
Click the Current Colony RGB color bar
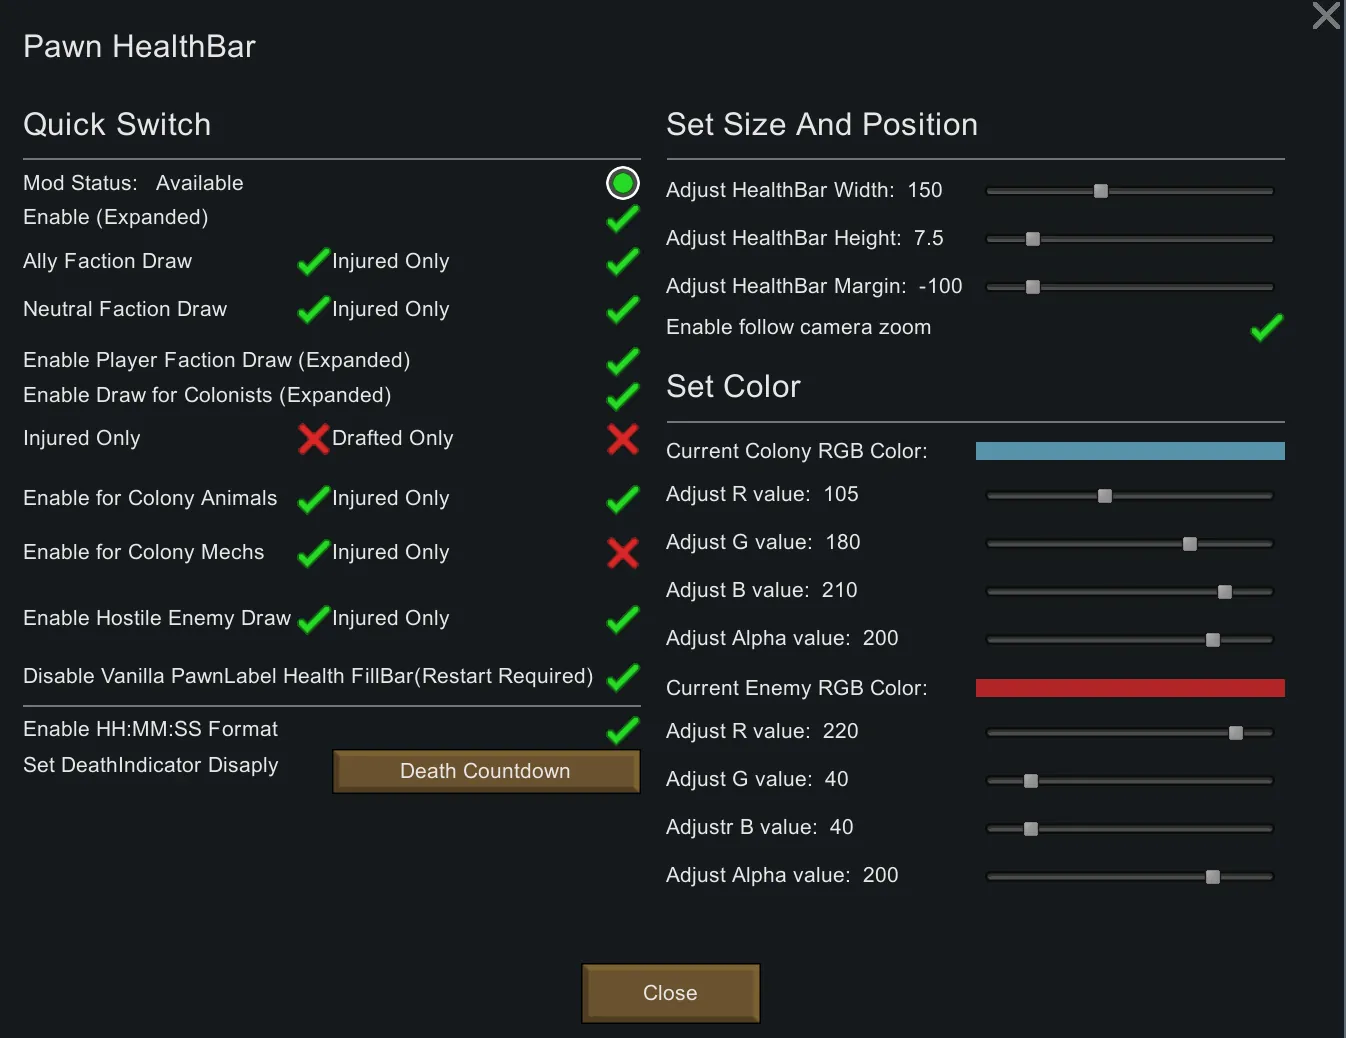1129,451
